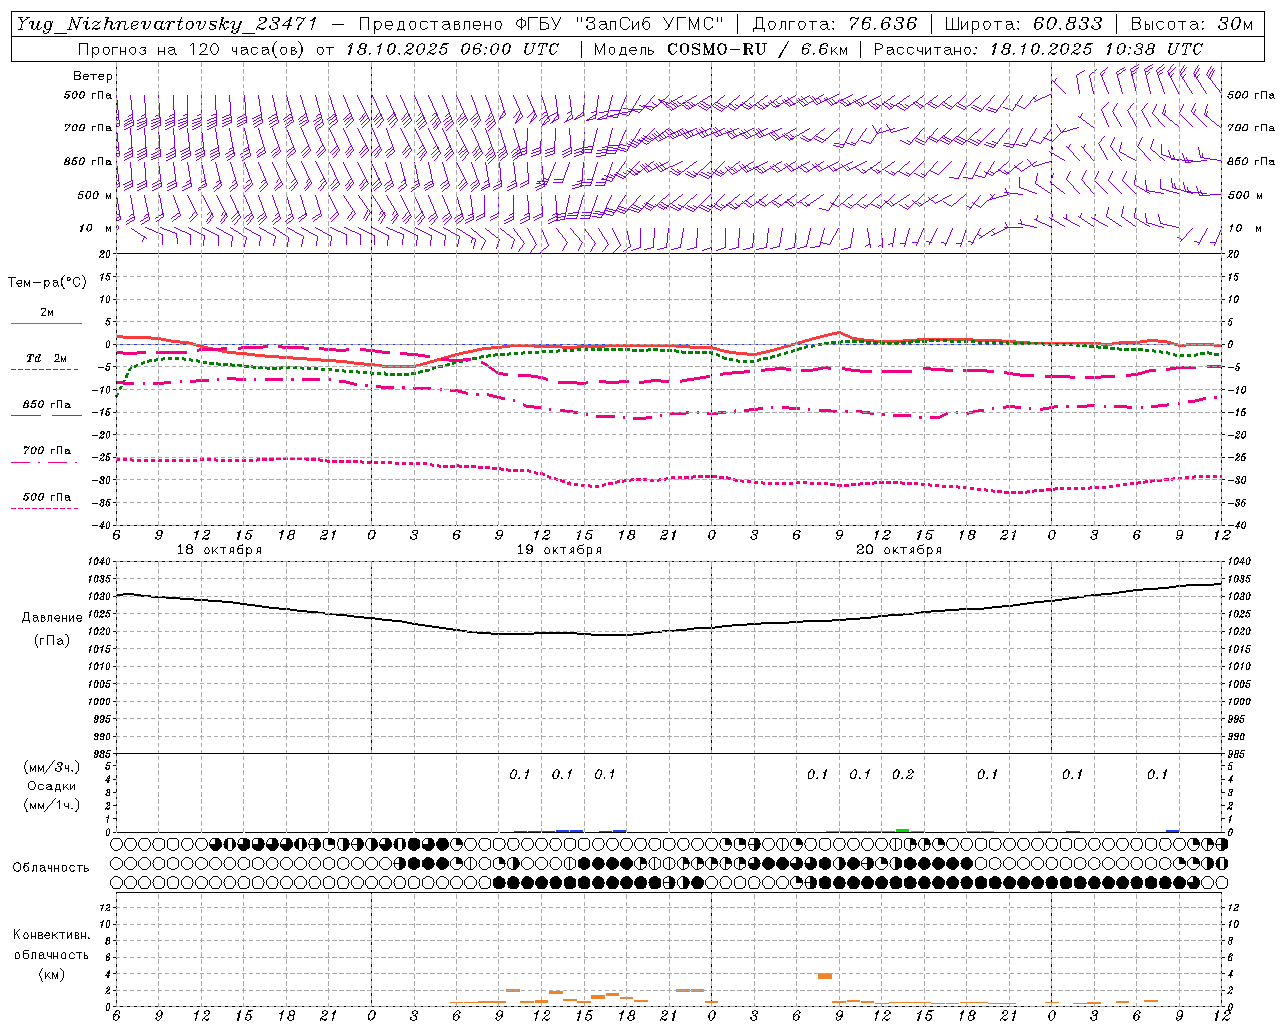
Task: Click the '(мм/1ч.)' precipitation unit label
Action: (51, 805)
